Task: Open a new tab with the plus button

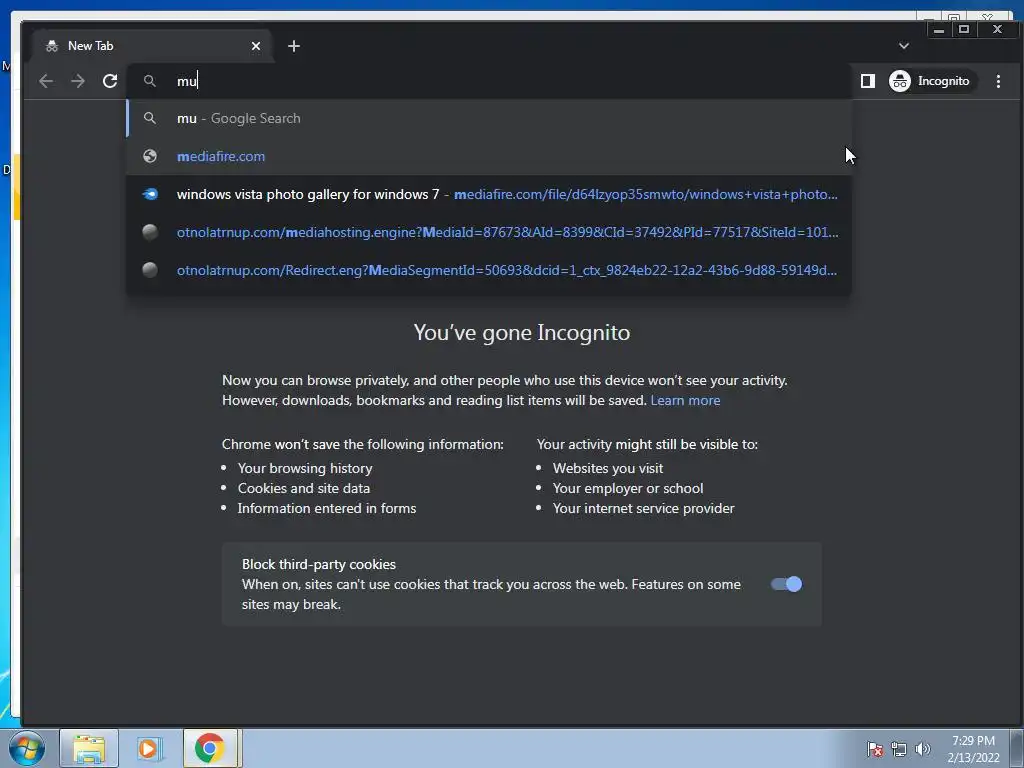Action: coord(294,46)
